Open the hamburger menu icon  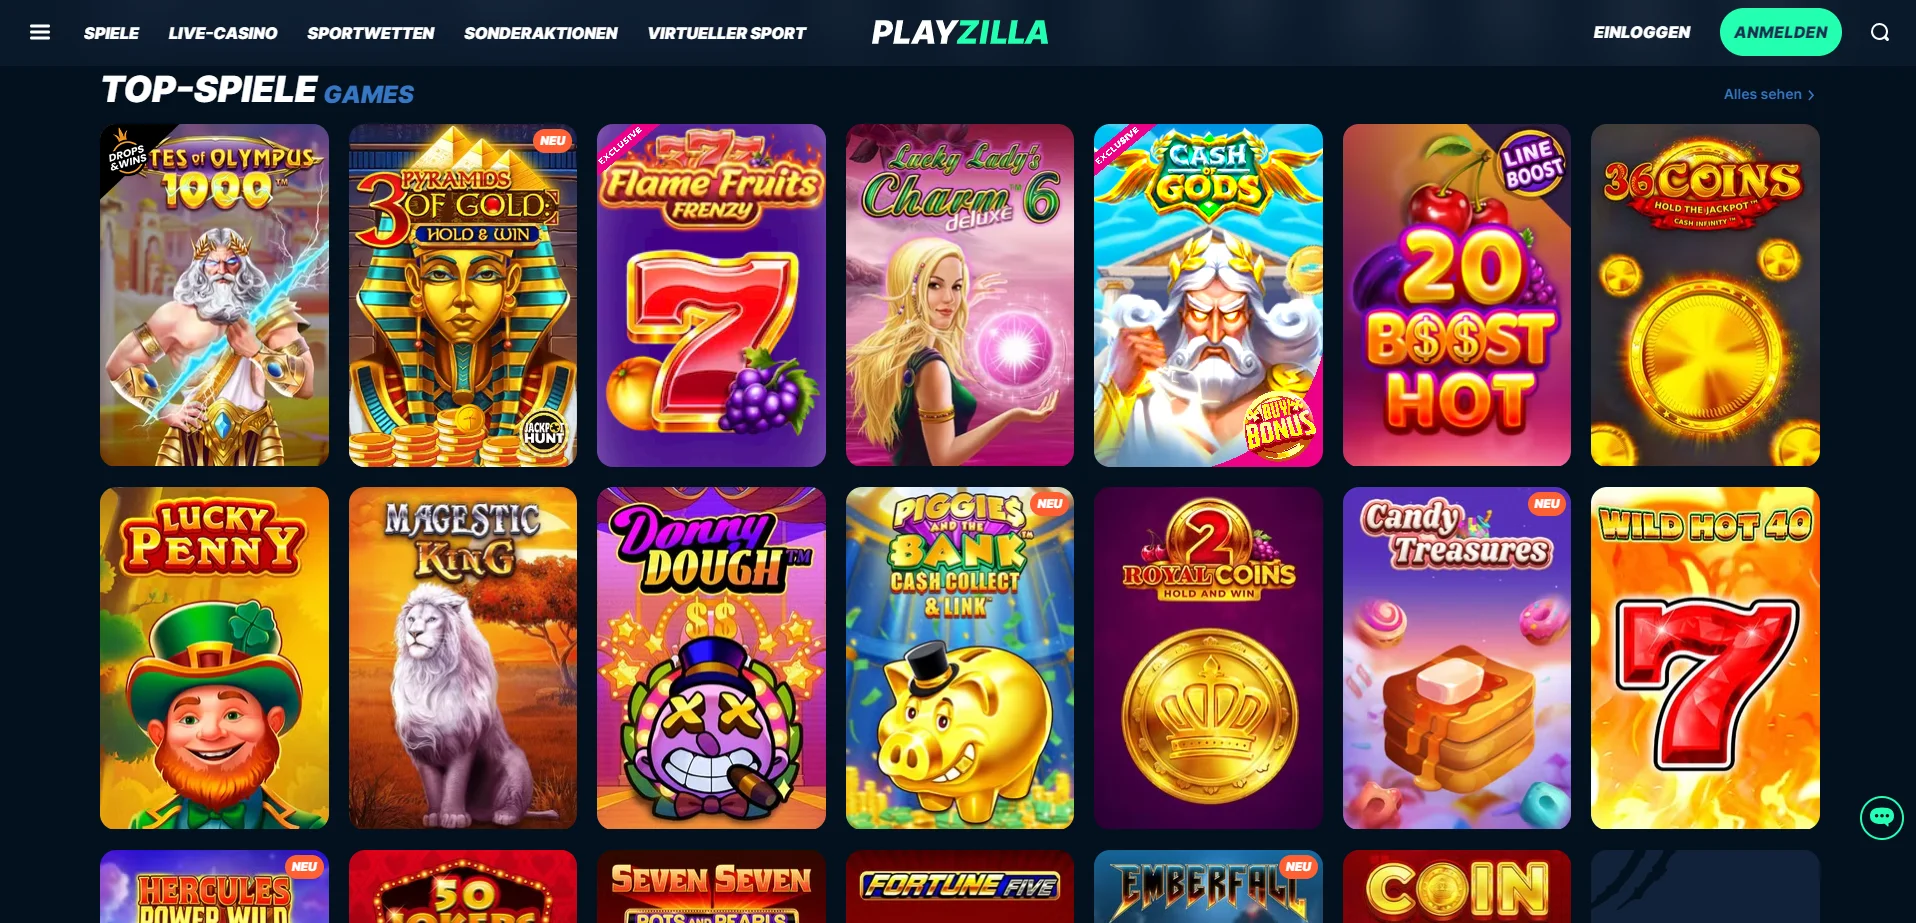pyautogui.click(x=40, y=32)
